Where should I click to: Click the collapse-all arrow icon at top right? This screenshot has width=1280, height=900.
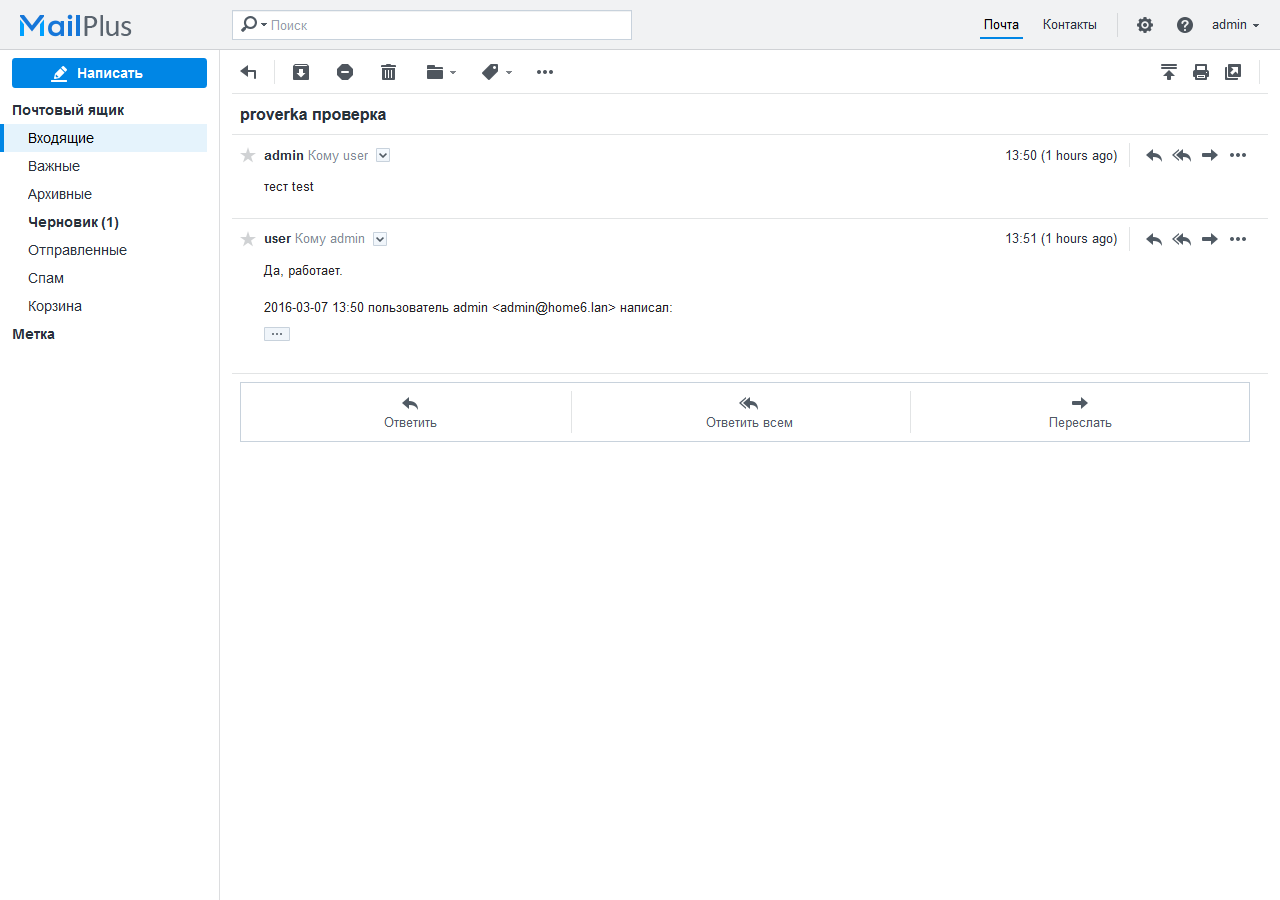click(1169, 72)
